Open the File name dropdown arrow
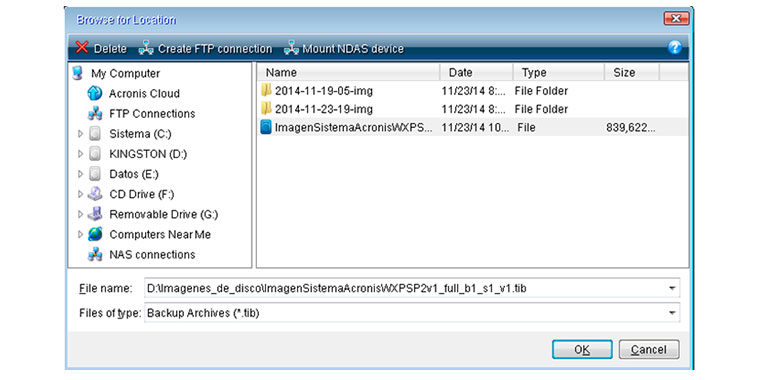 click(x=672, y=288)
